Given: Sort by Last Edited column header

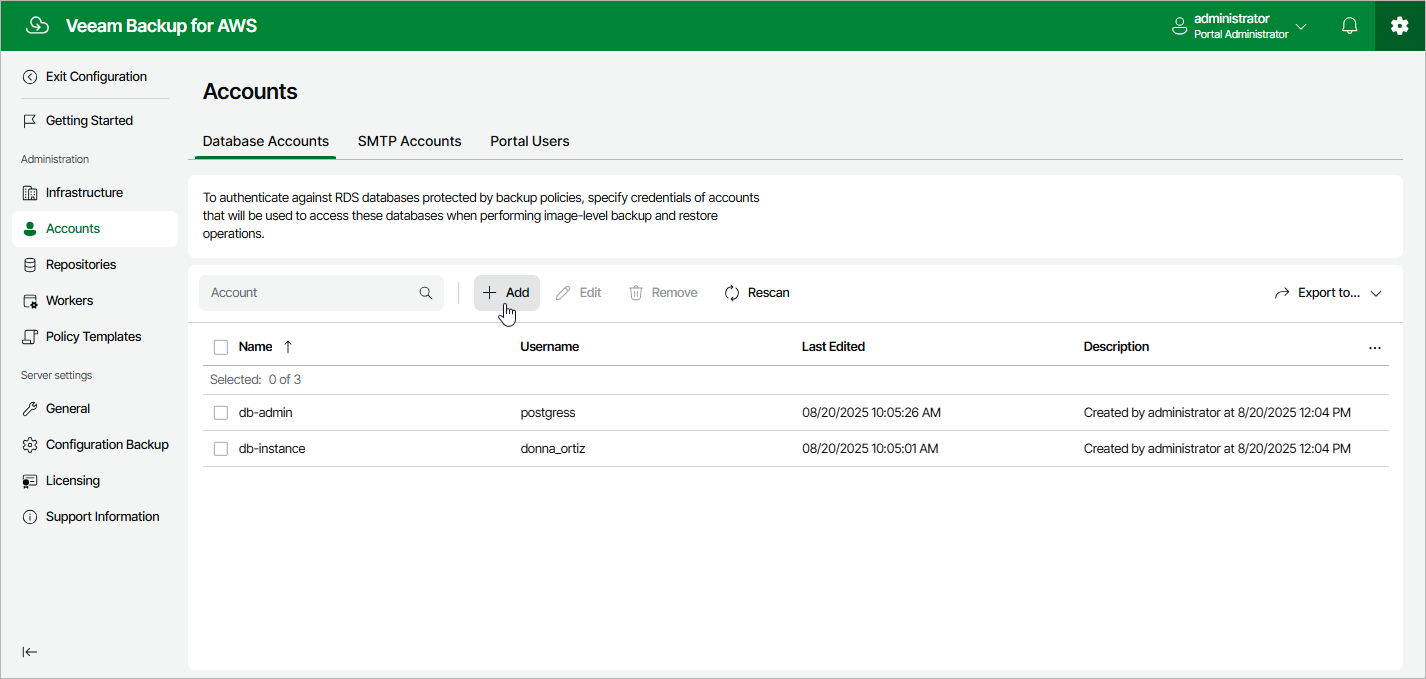Looking at the screenshot, I should (x=833, y=347).
